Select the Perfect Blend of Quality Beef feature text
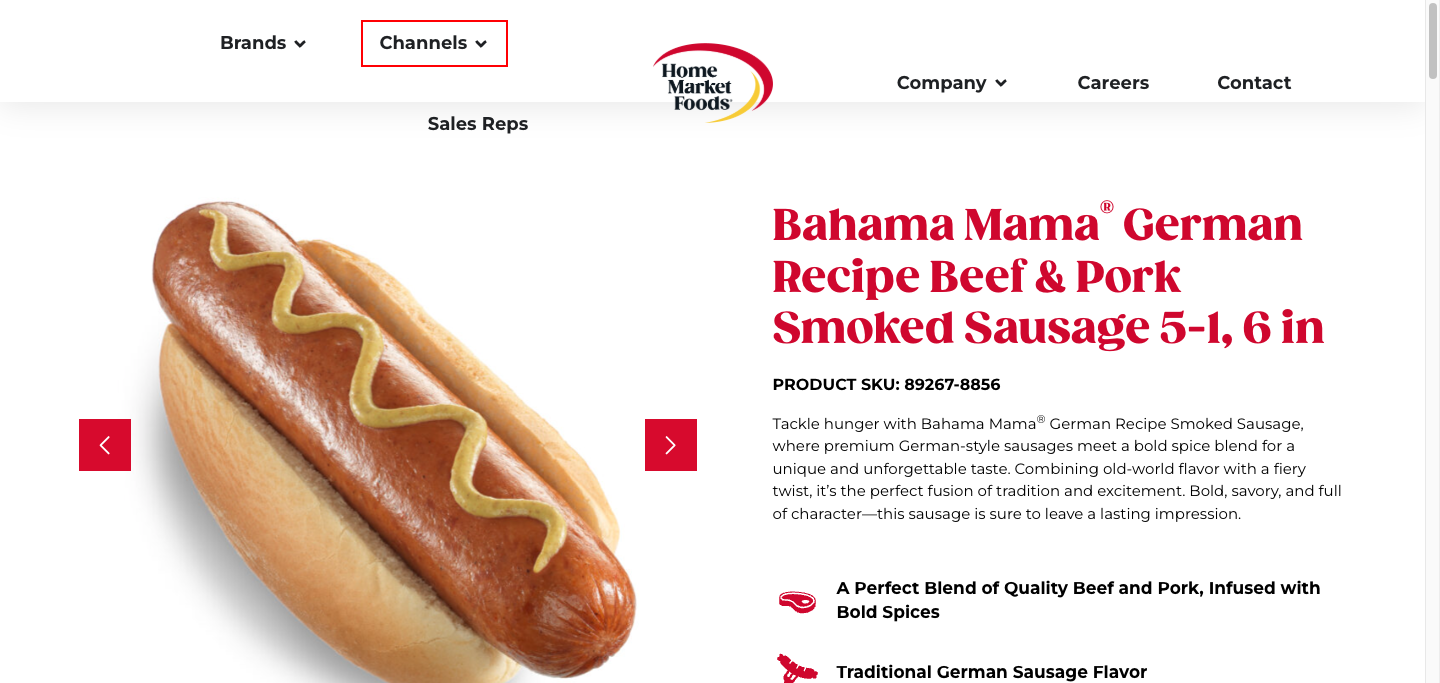 (1078, 600)
